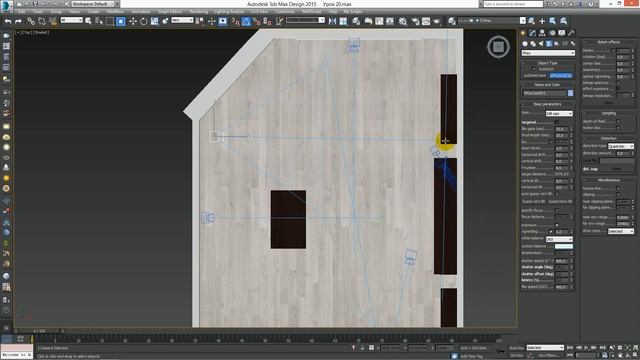Viewport: 640px width, 360px height.
Task: Select the Helpers create category
Action: (557, 43)
